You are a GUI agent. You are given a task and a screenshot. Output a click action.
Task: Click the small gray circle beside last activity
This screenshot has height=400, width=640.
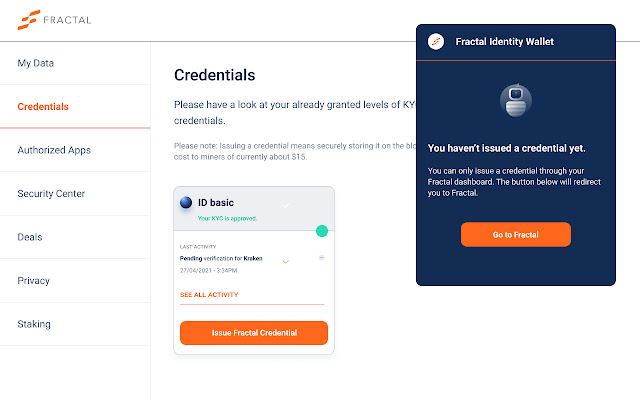[x=321, y=258]
